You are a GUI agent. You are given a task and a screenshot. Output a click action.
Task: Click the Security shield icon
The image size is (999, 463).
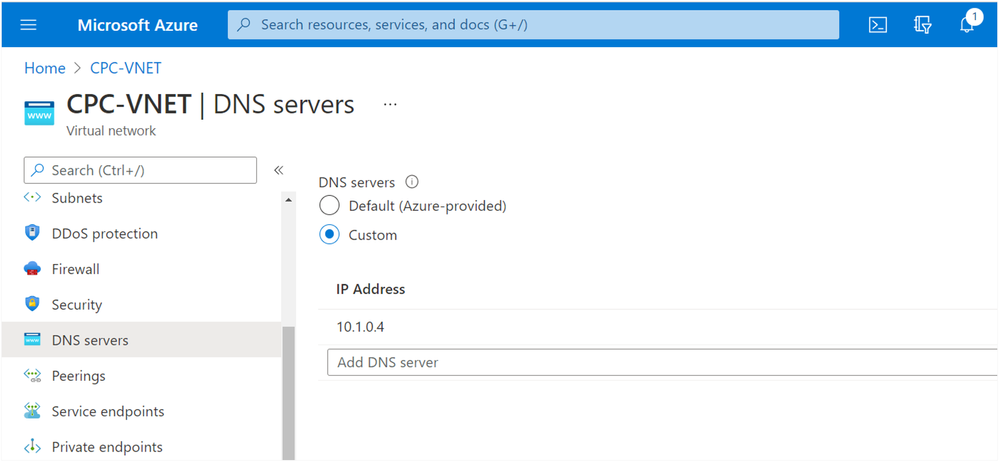[32, 304]
